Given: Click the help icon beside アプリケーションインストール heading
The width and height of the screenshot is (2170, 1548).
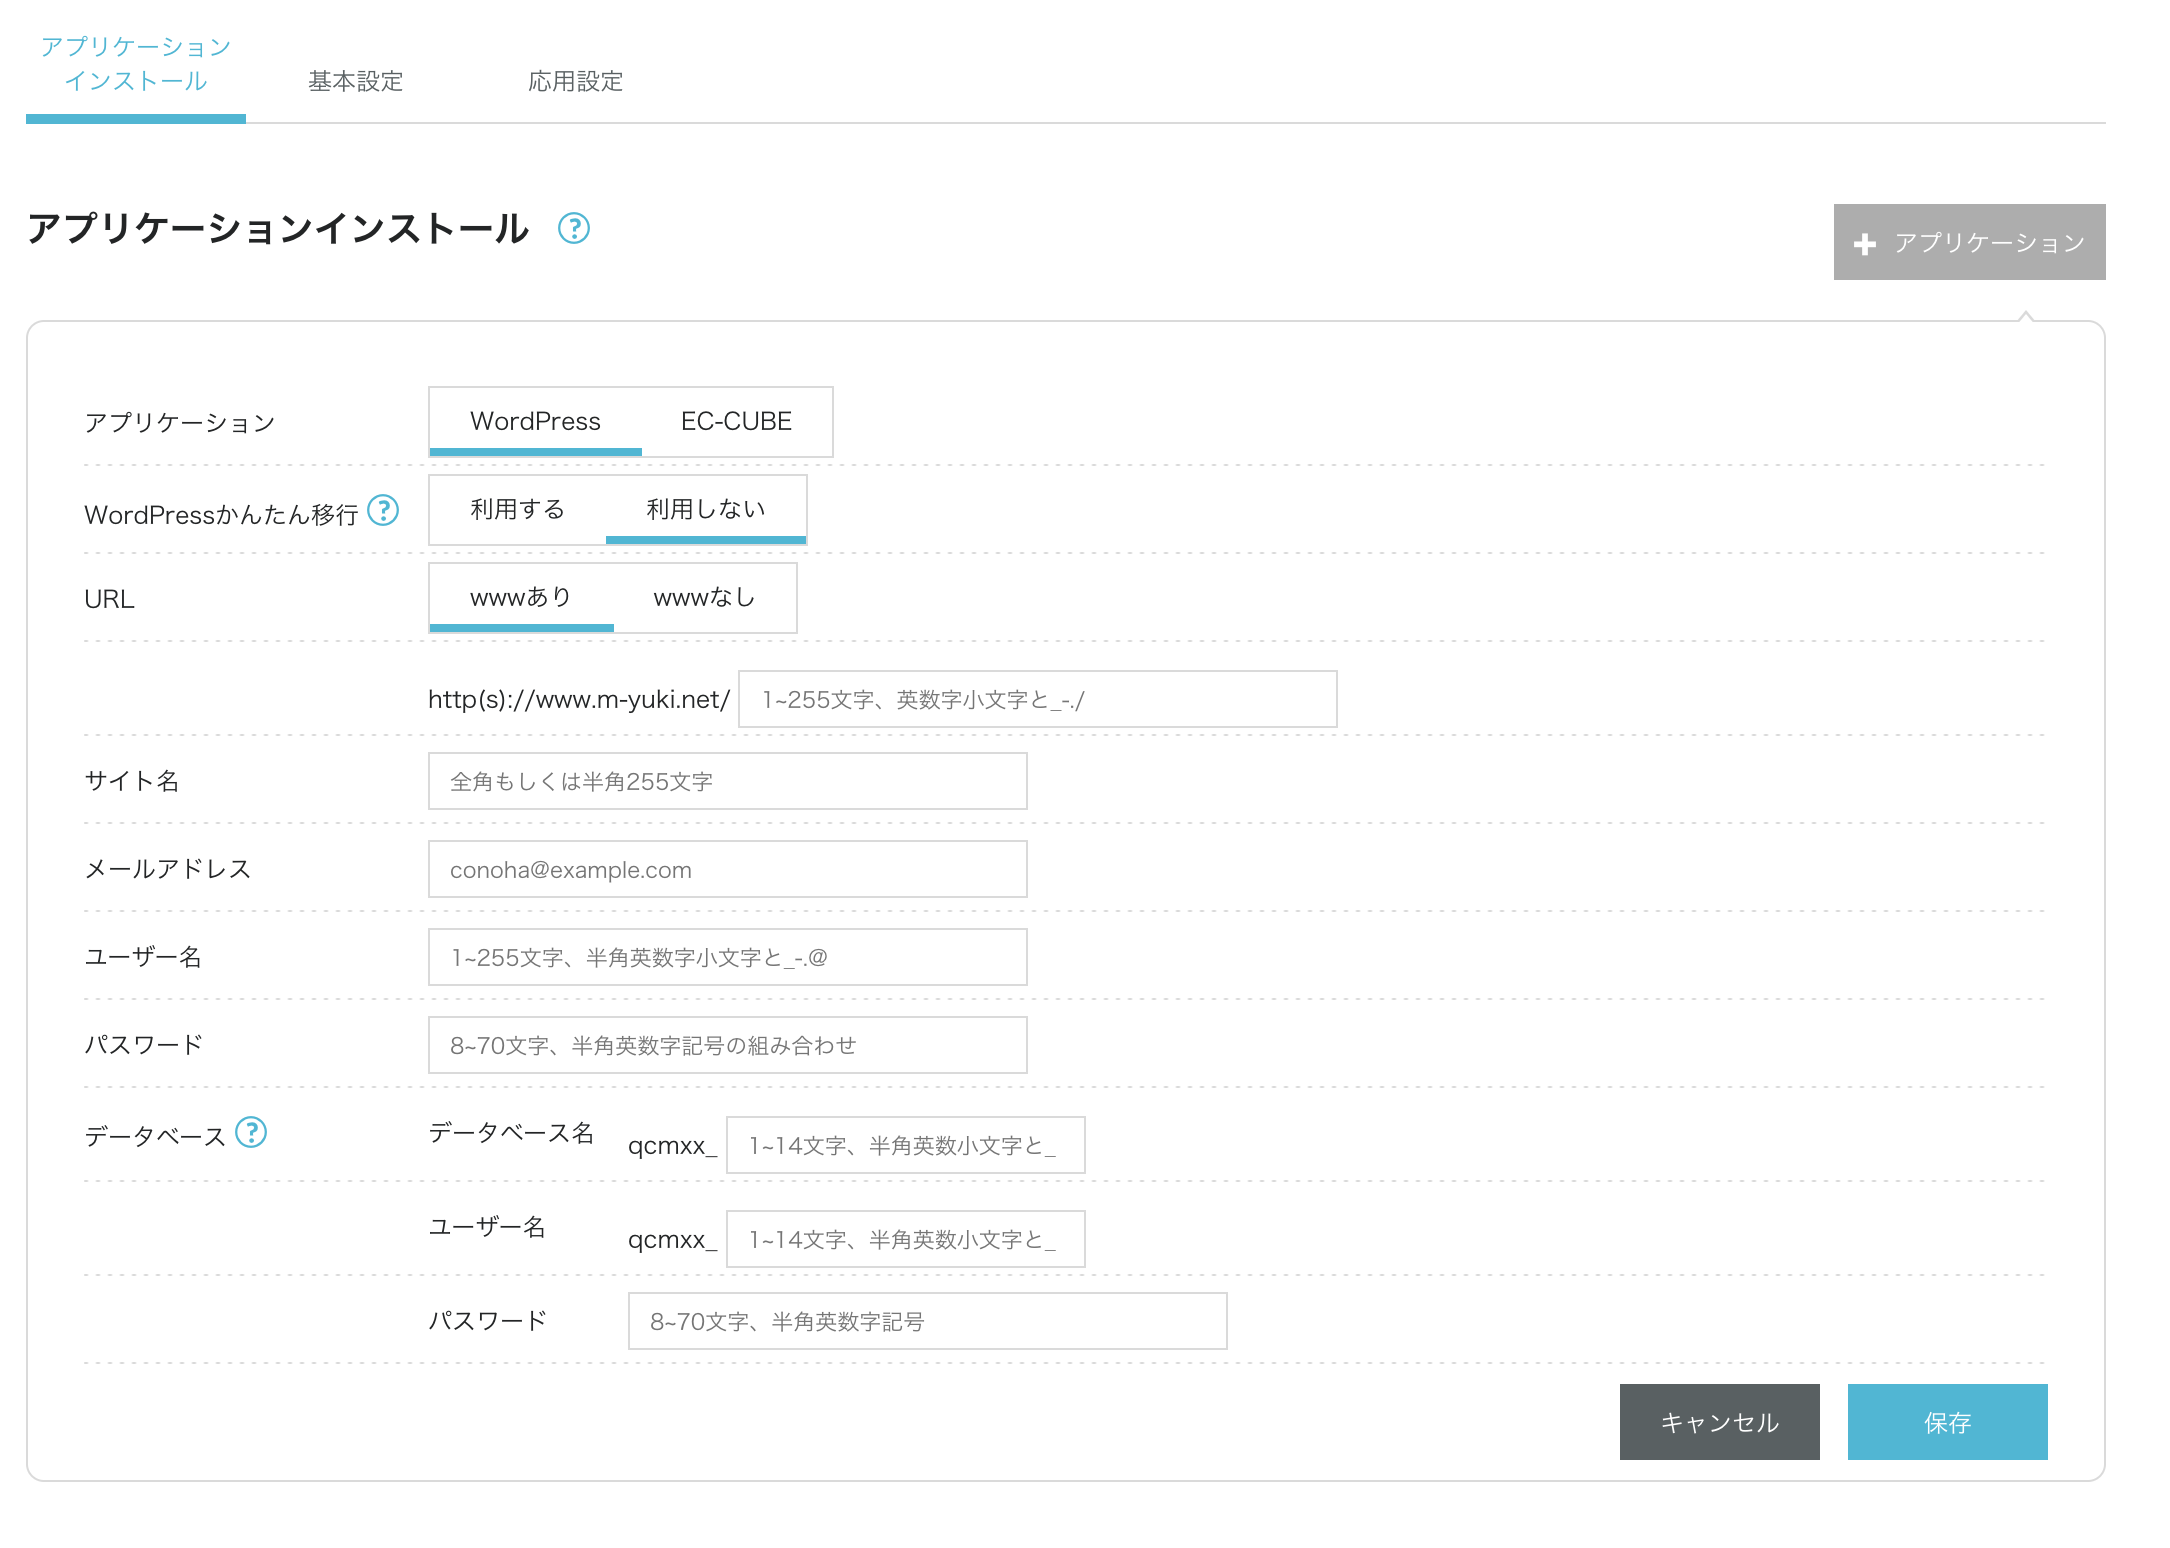Looking at the screenshot, I should click(x=574, y=228).
